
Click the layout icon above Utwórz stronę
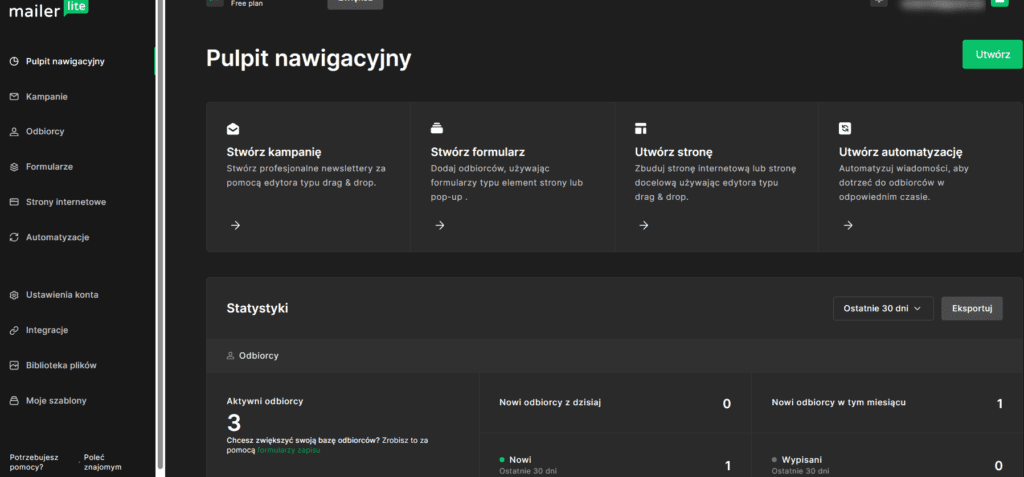(641, 129)
